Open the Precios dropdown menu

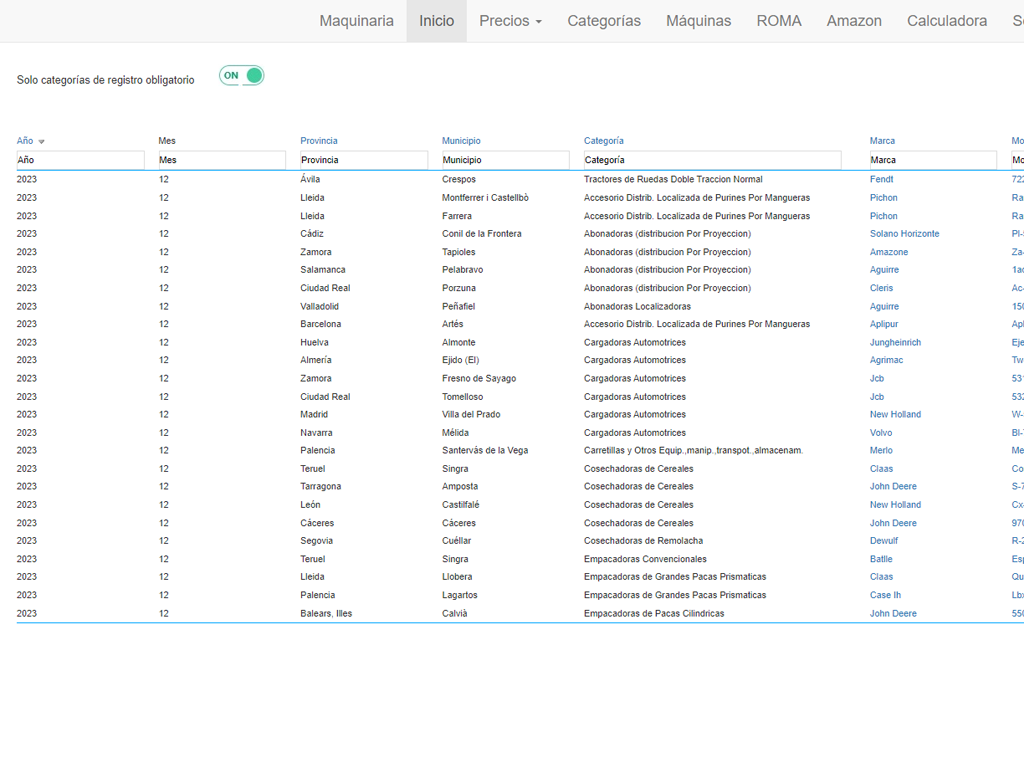[x=511, y=21]
